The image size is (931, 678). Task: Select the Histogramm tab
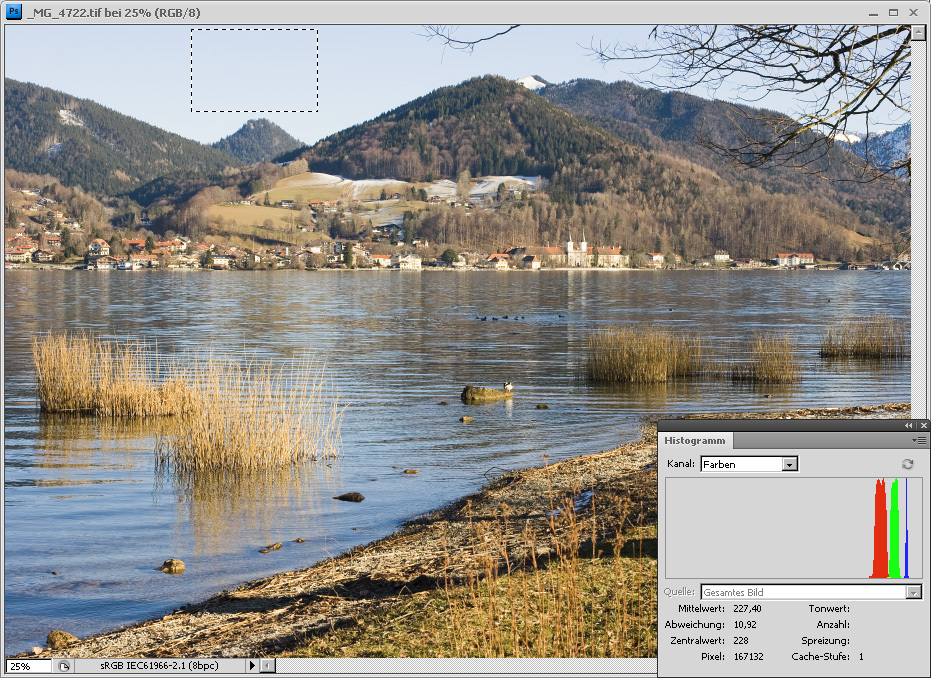click(696, 441)
